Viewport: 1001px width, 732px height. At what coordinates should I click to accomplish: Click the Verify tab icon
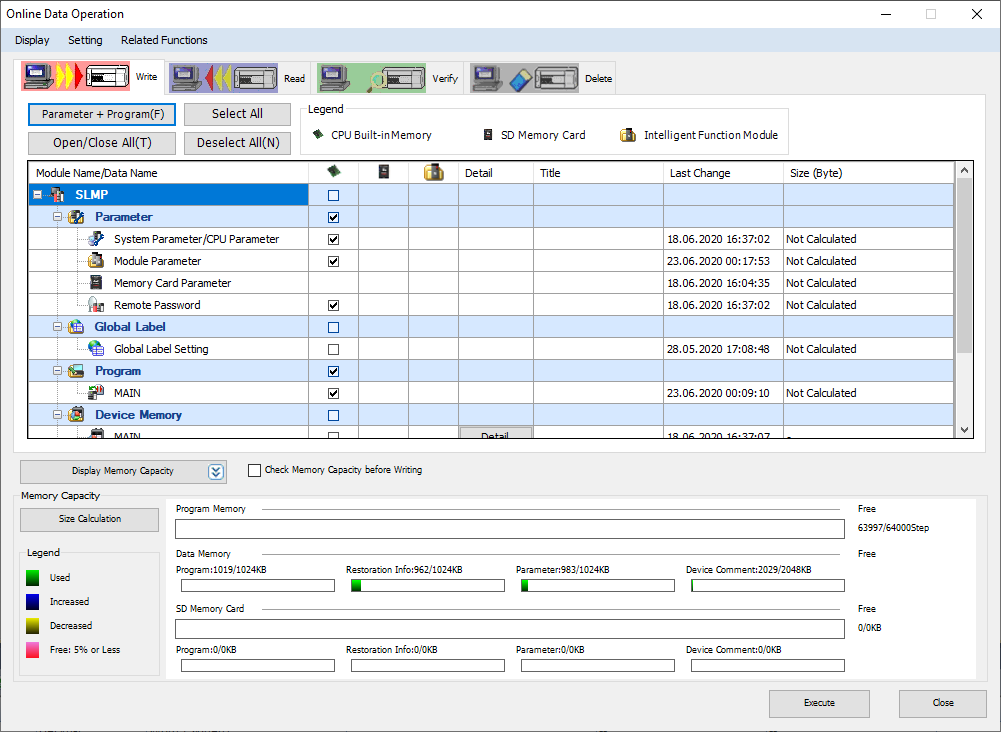coord(372,78)
